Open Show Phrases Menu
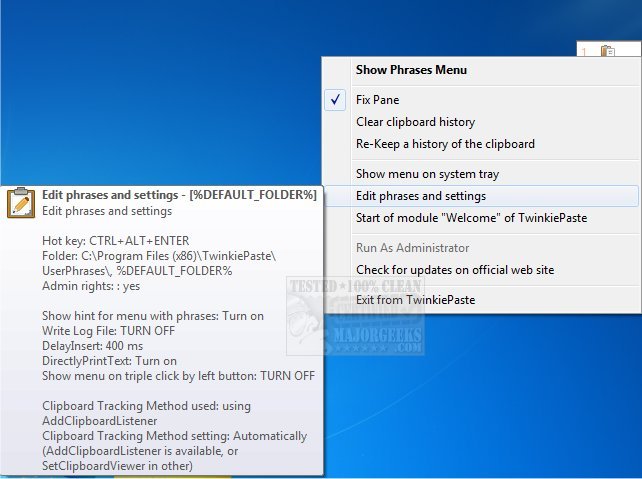The image size is (642, 479). (411, 70)
